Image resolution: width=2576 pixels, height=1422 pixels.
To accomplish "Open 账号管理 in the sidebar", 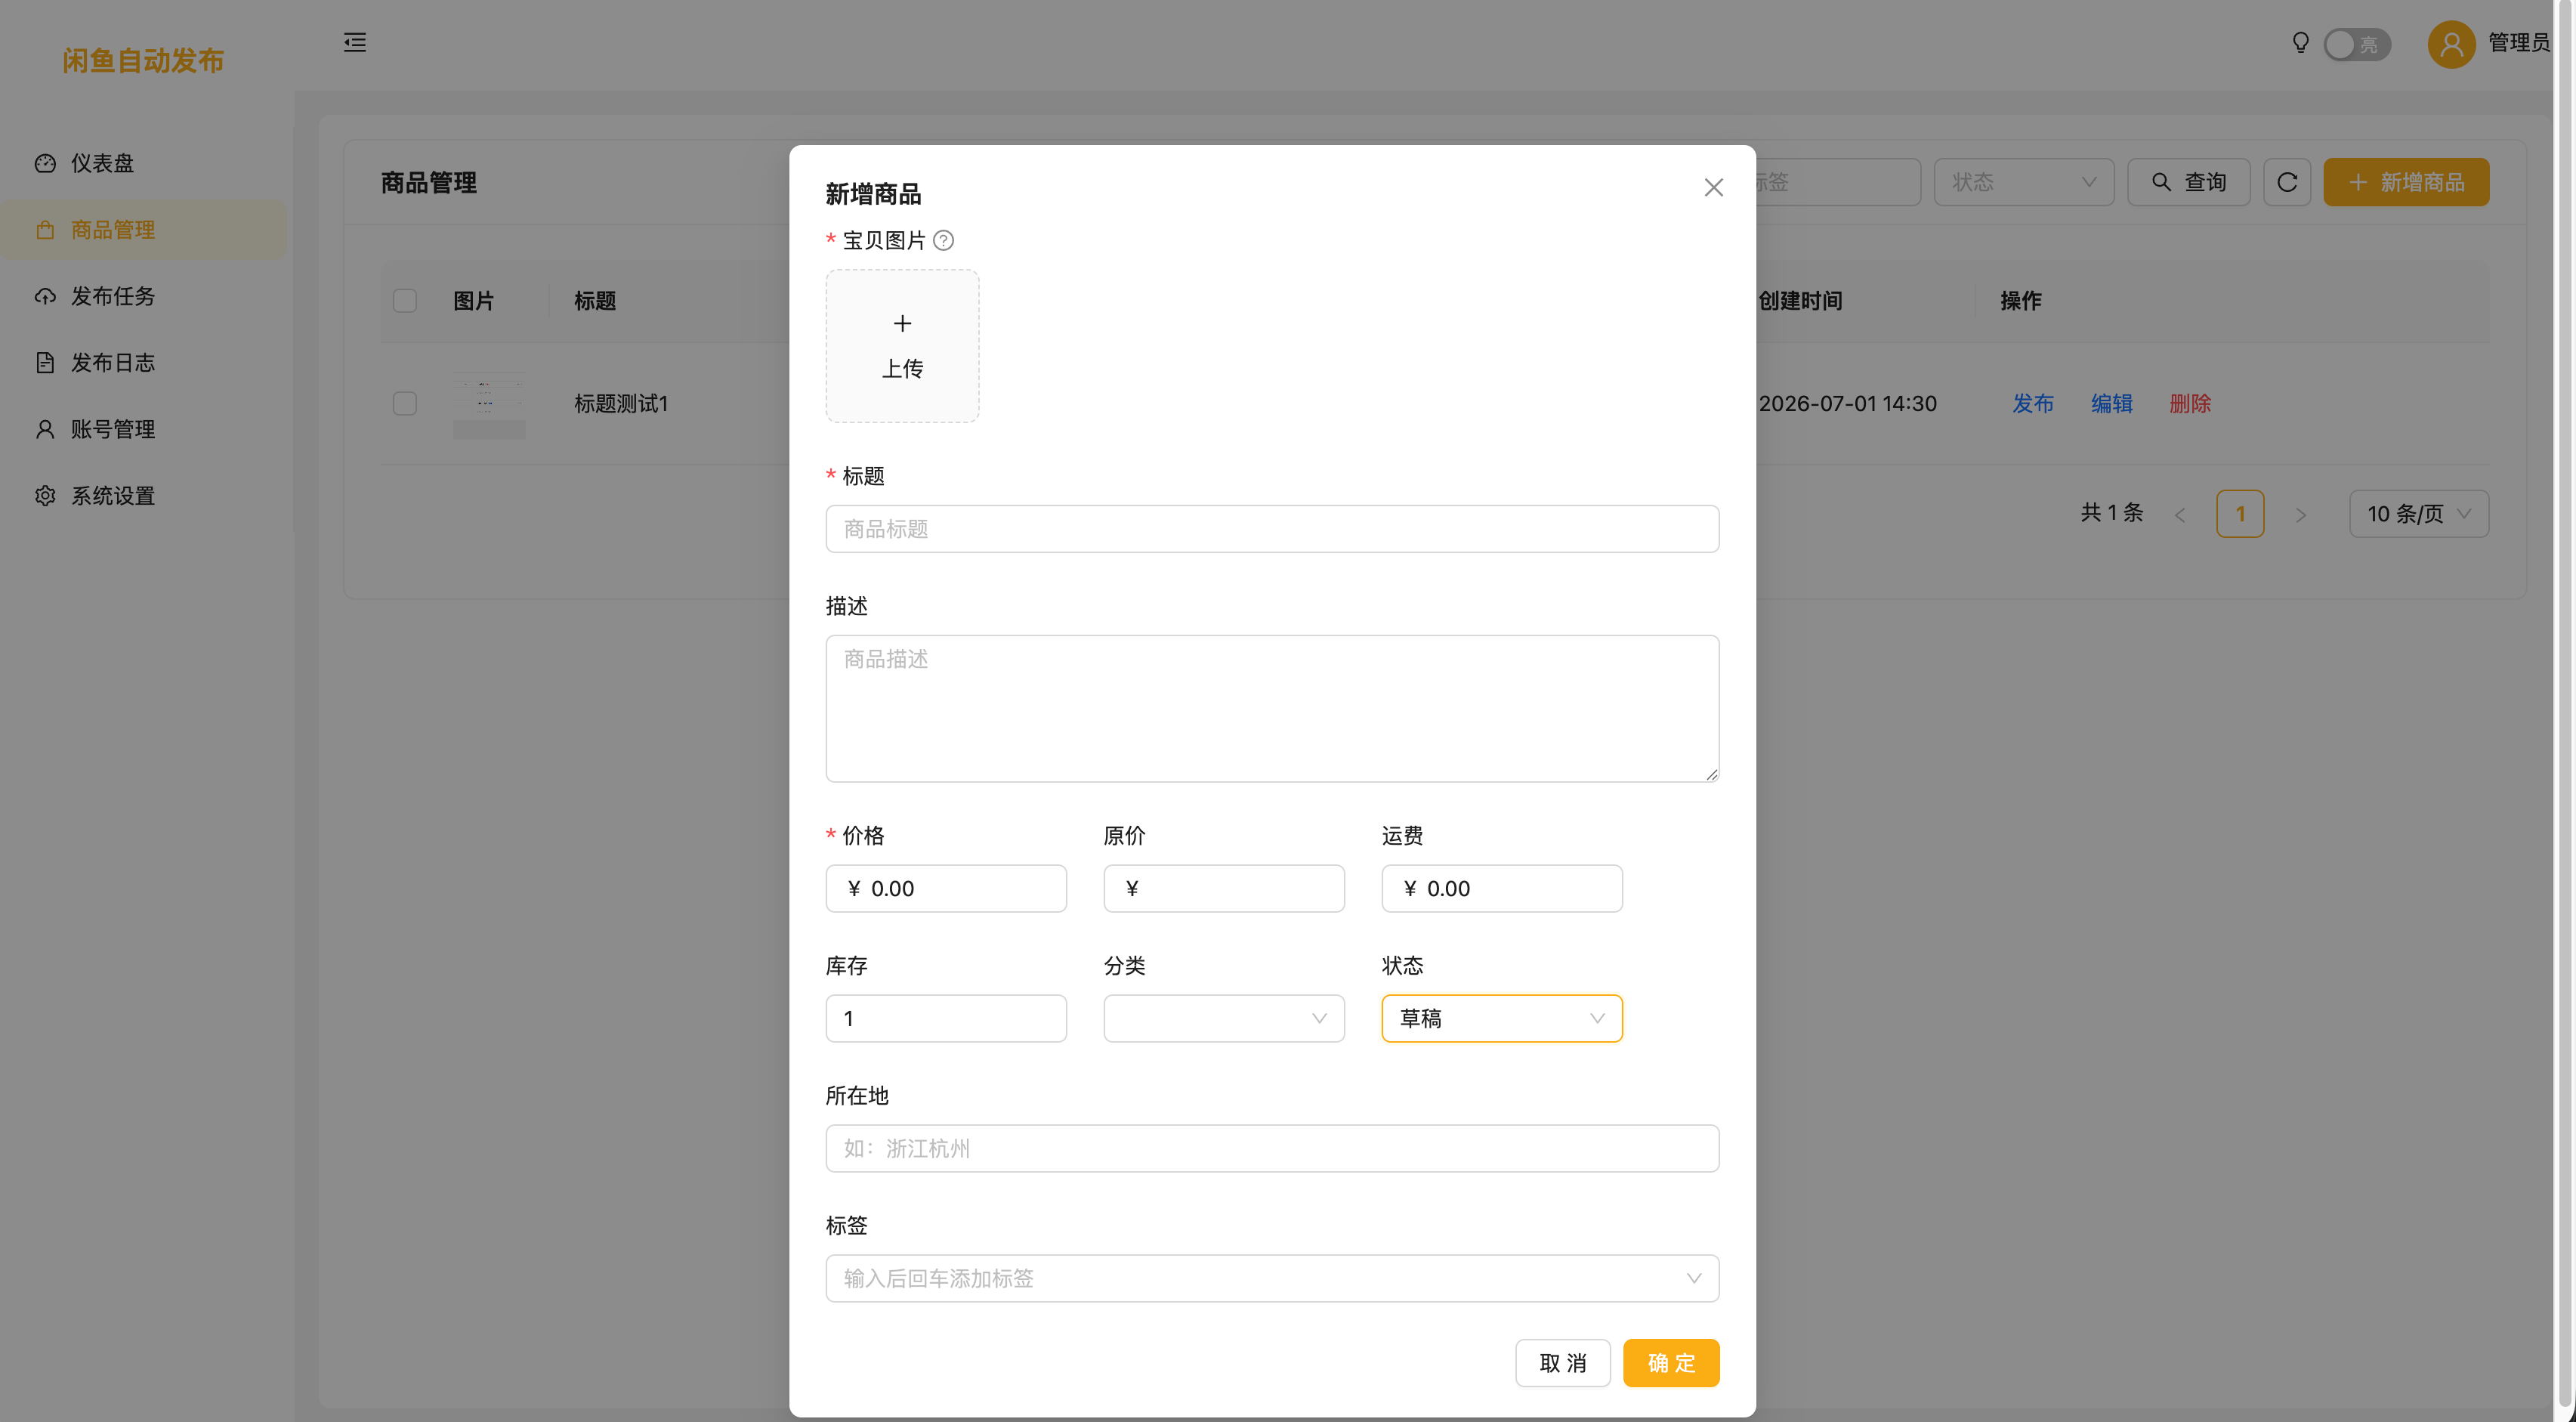I will click(x=146, y=429).
